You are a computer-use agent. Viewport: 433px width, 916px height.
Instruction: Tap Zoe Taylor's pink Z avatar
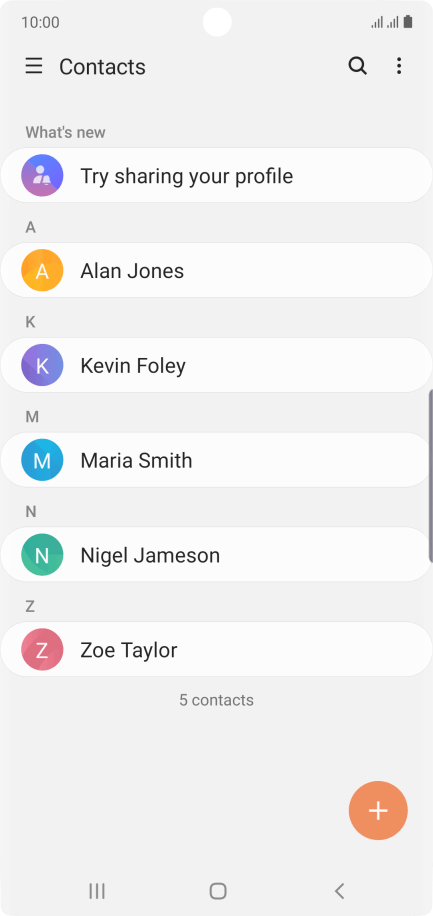coord(42,649)
